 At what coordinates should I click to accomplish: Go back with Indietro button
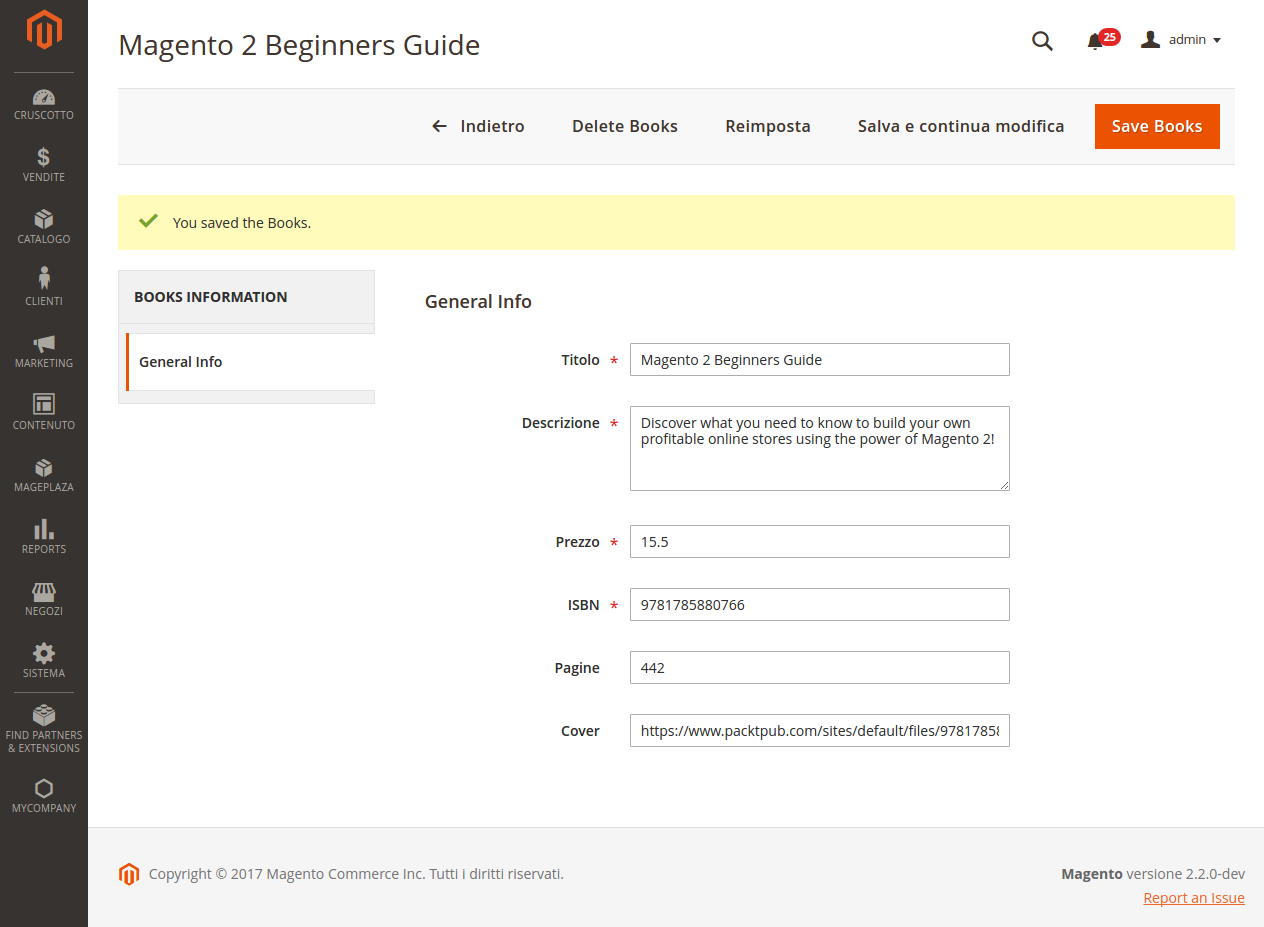click(x=478, y=126)
